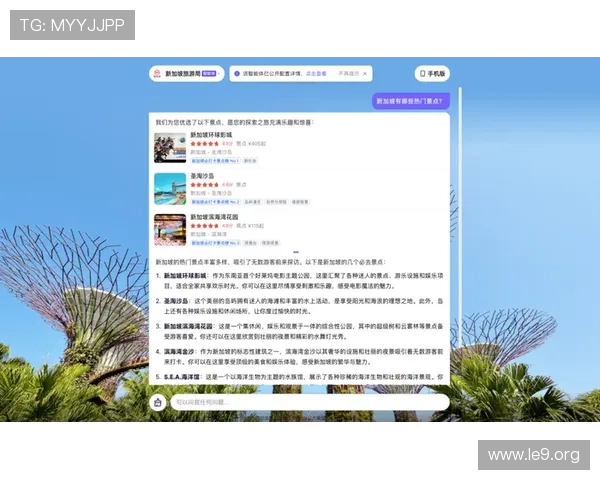Screen dimensions: 600x480
Task: Switch to 手机版 mobile view
Action: (x=432, y=73)
